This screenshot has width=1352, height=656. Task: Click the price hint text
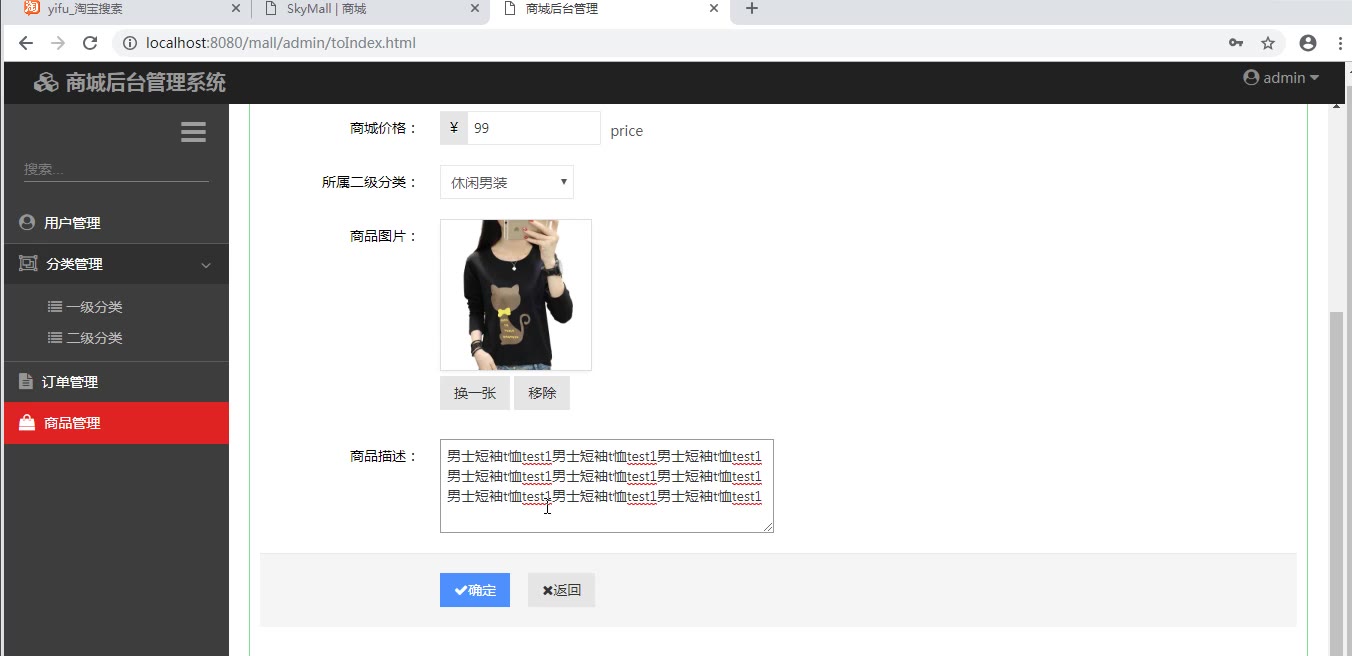point(627,131)
